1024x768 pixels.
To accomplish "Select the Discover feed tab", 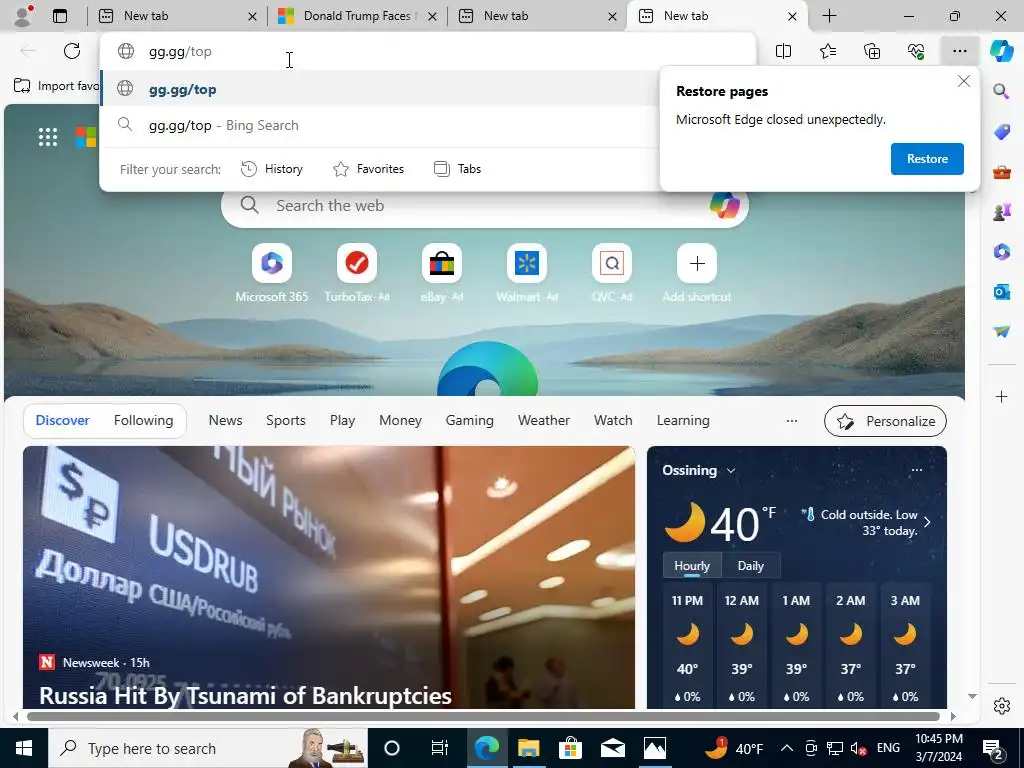I will [x=62, y=421].
